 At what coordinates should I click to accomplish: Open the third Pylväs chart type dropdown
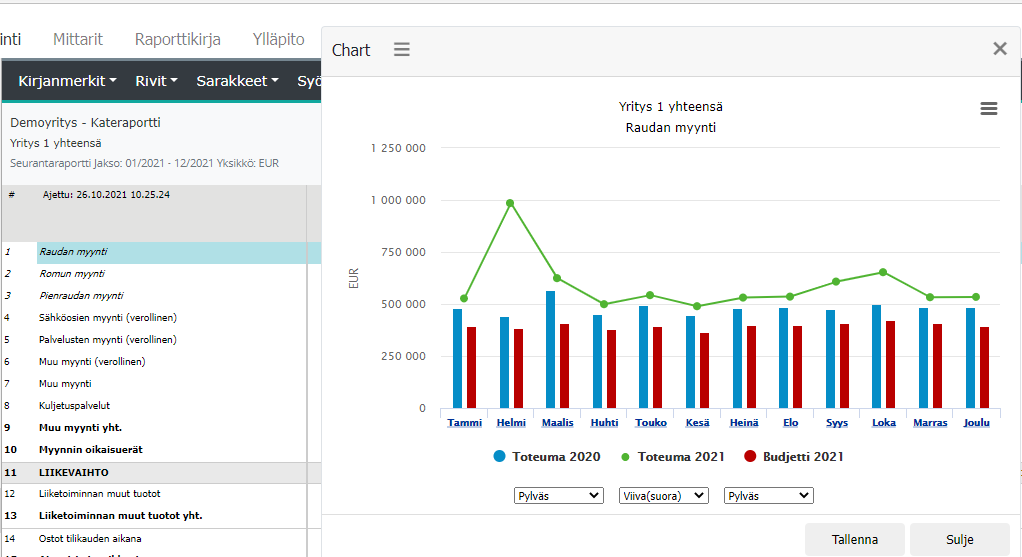pyautogui.click(x=768, y=495)
